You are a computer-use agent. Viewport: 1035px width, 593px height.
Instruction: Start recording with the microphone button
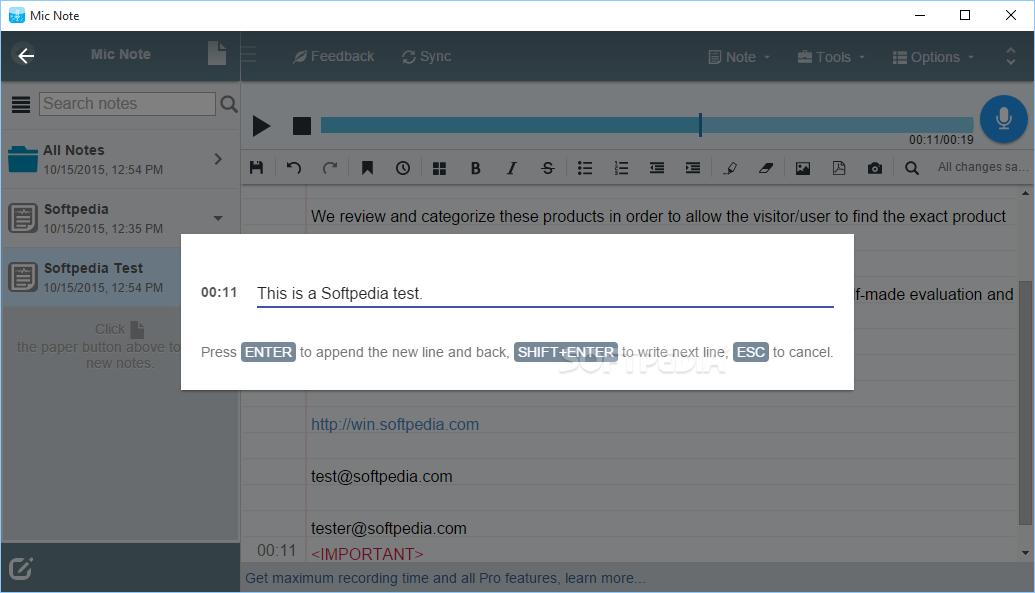tap(1003, 119)
